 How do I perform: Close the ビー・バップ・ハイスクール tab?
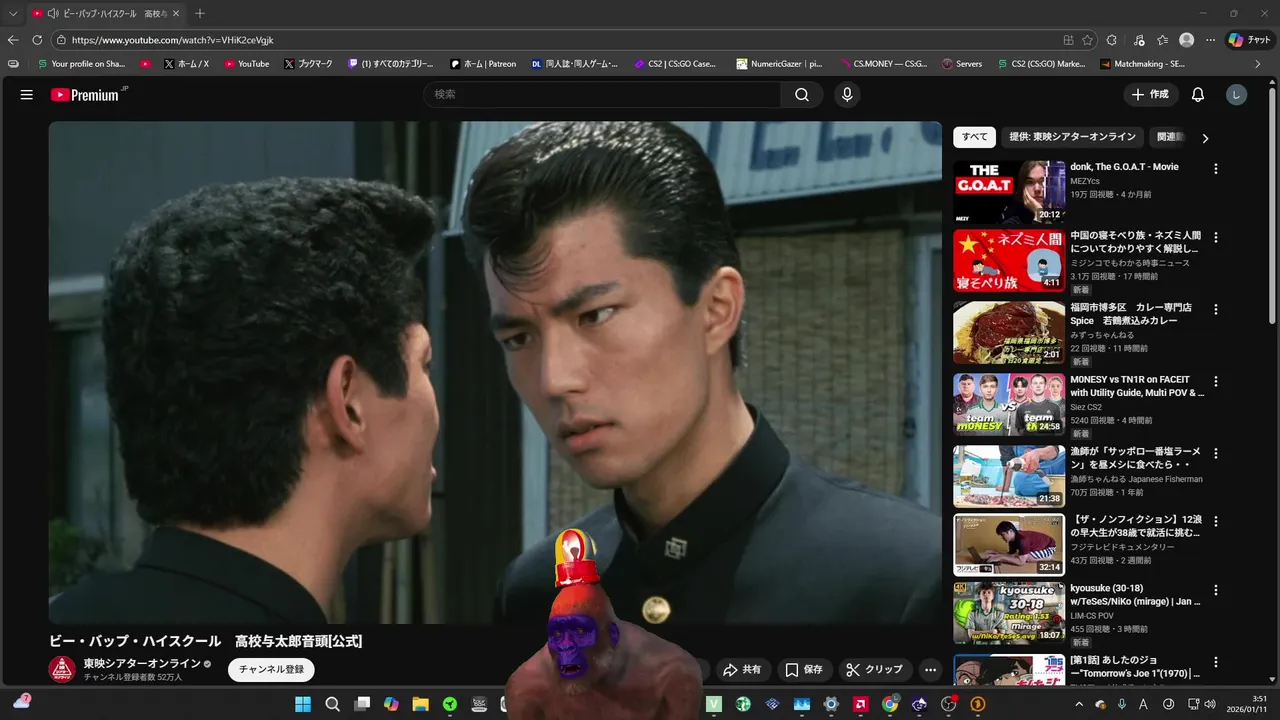click(176, 13)
